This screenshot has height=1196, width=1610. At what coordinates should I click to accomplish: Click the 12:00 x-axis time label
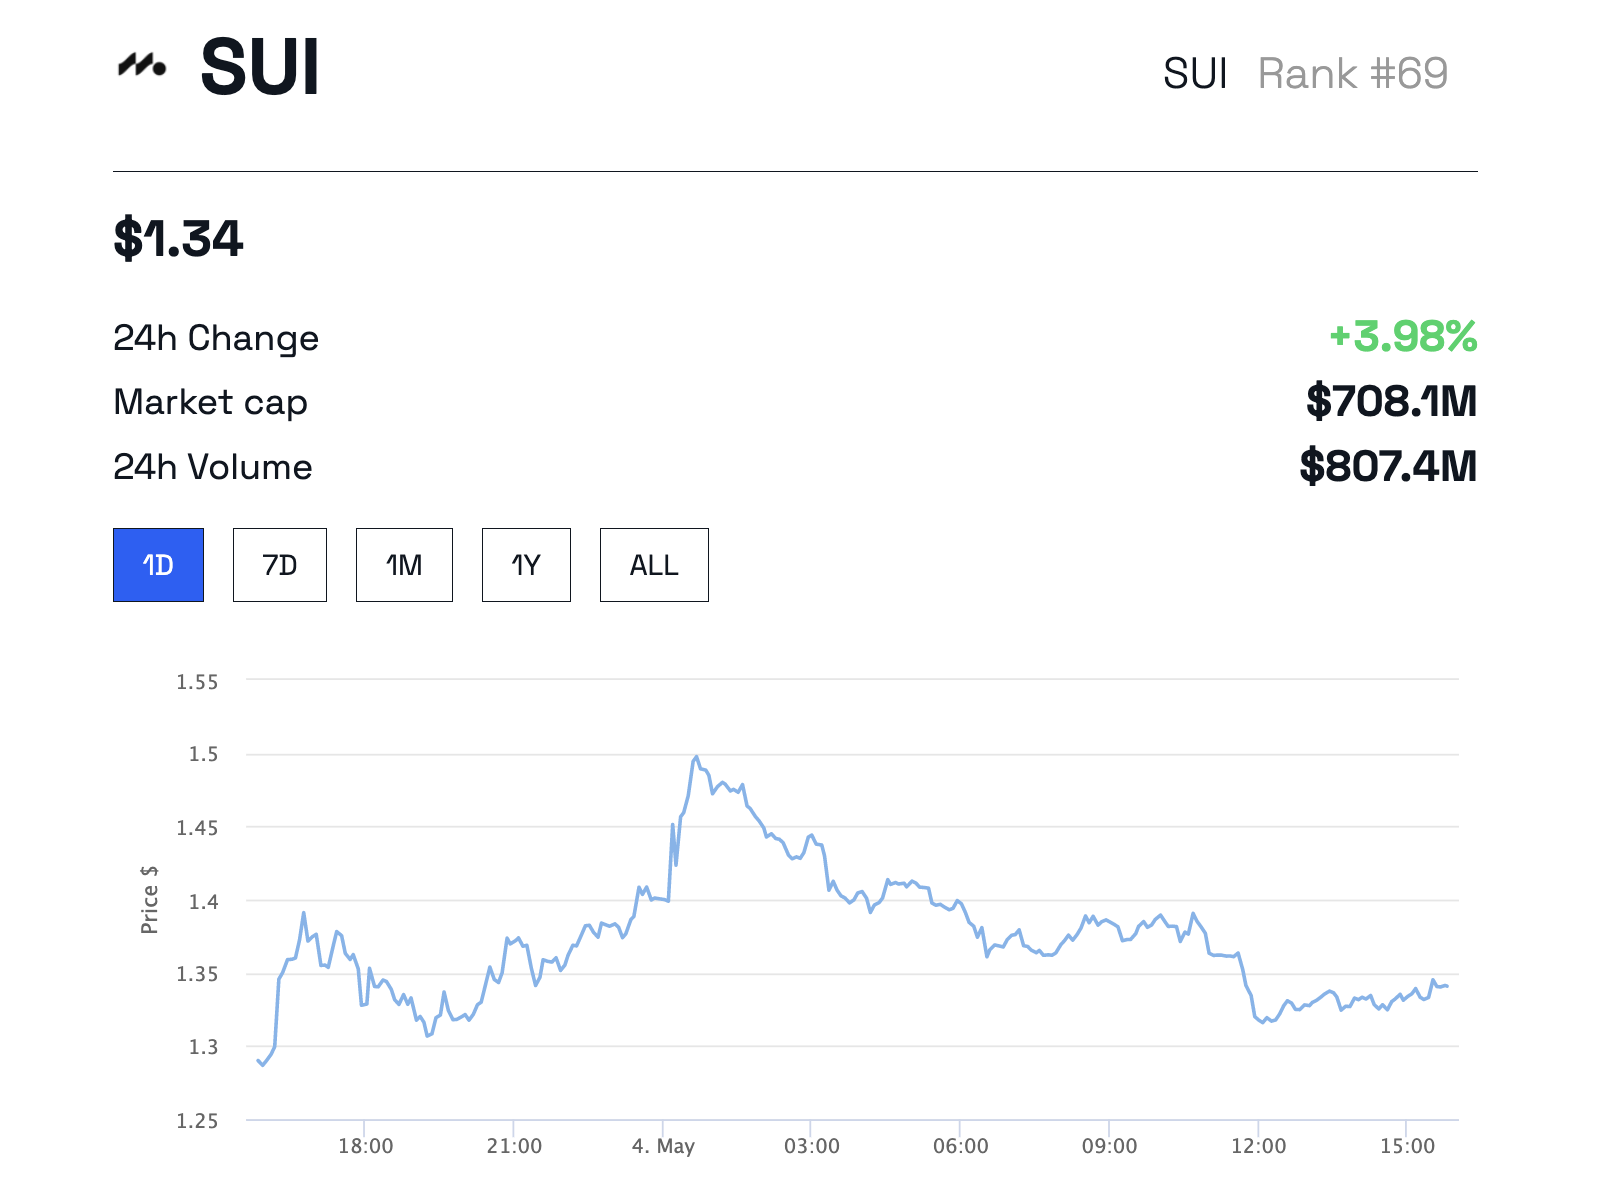[x=1258, y=1146]
